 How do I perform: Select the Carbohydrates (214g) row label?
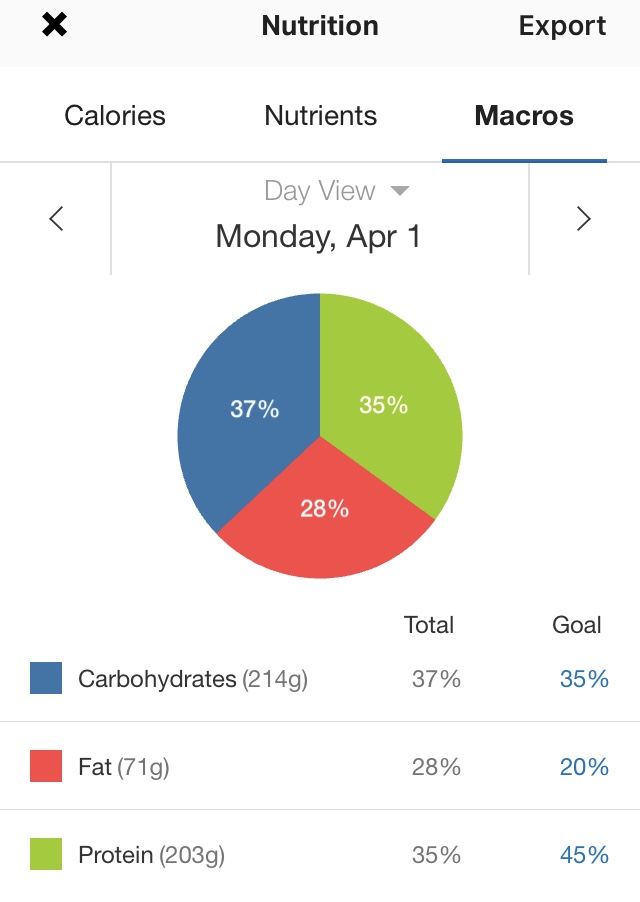[x=193, y=679]
